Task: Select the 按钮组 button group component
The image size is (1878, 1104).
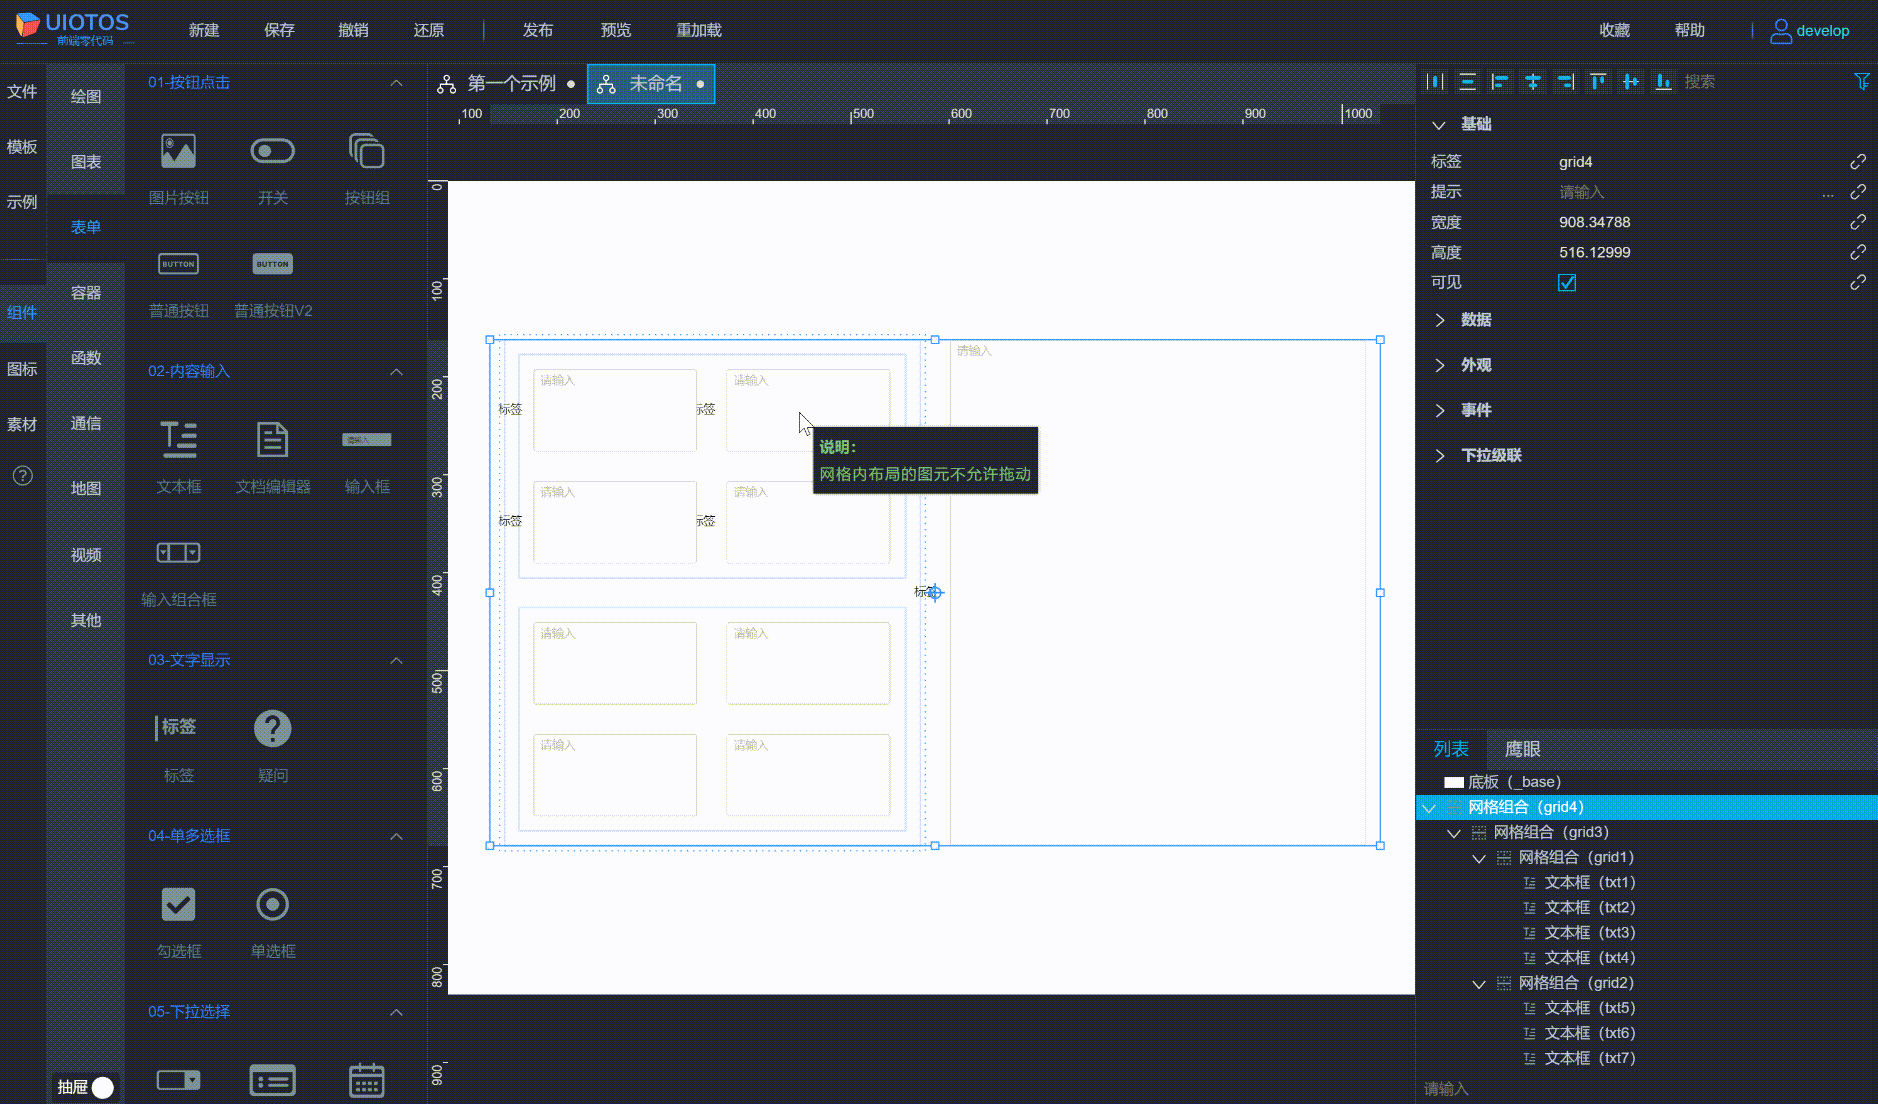Action: pos(366,153)
